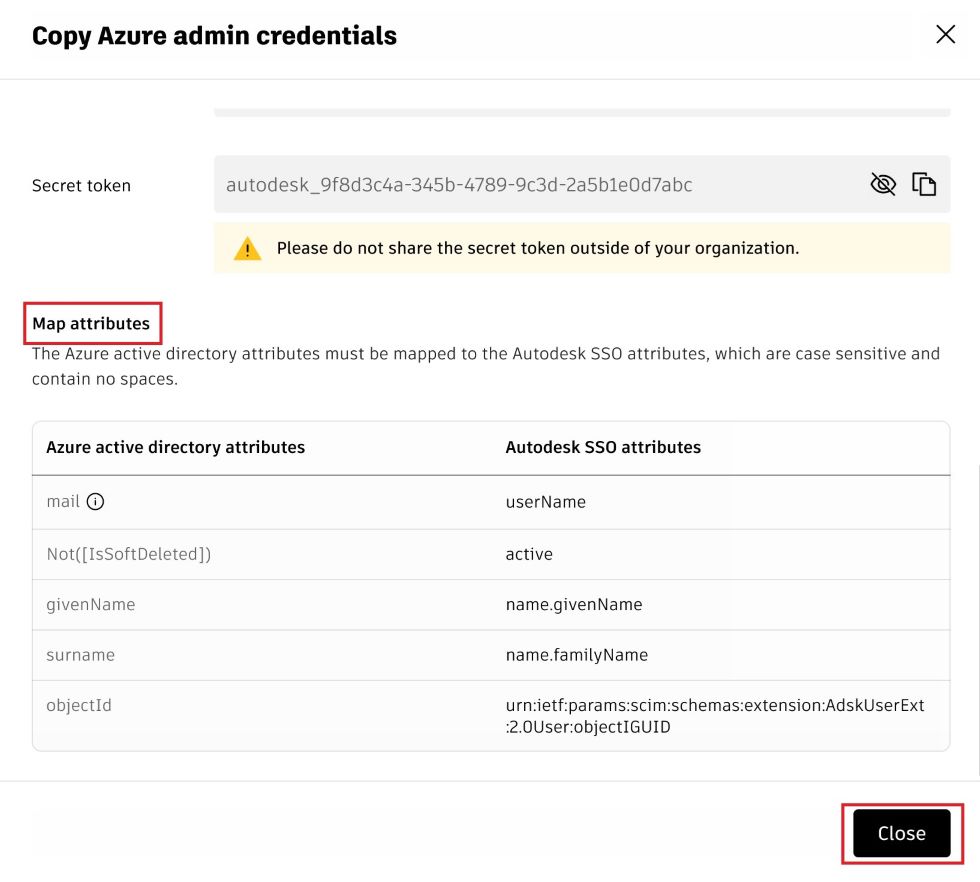Close the dialog with the X icon
980x882 pixels.
tap(945, 35)
